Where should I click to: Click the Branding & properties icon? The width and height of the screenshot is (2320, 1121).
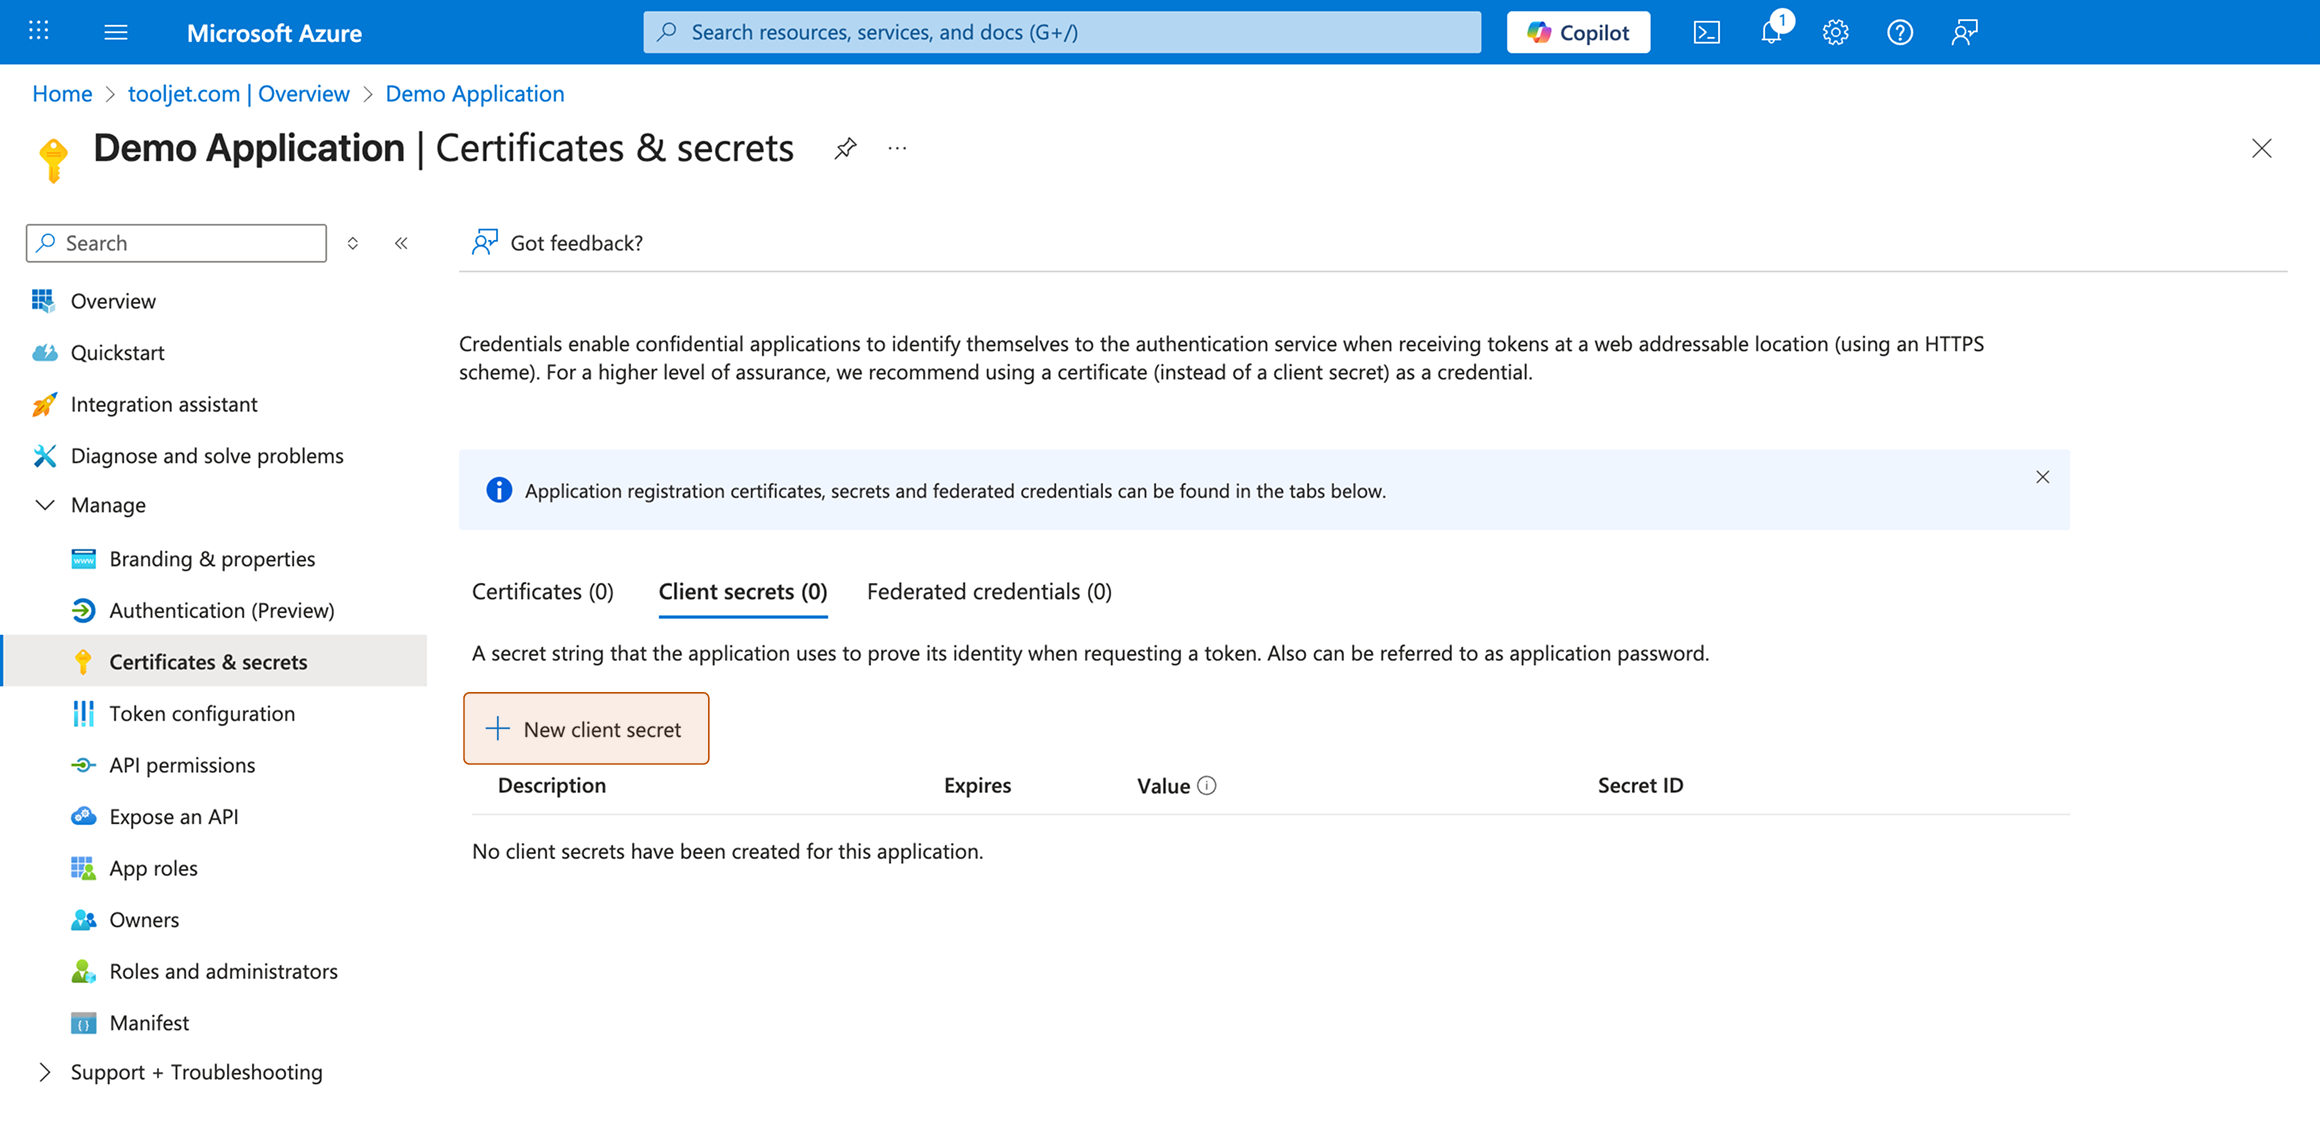(x=83, y=559)
